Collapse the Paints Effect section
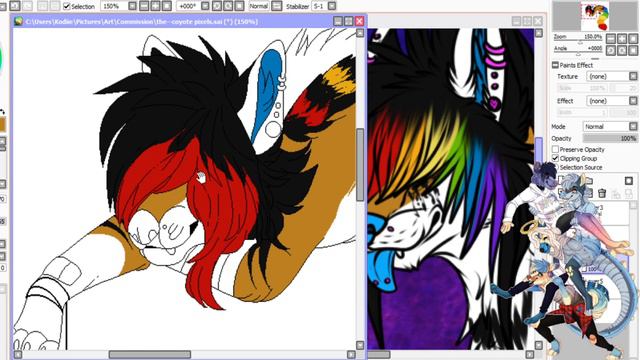This screenshot has height=360, width=640. 555,65
